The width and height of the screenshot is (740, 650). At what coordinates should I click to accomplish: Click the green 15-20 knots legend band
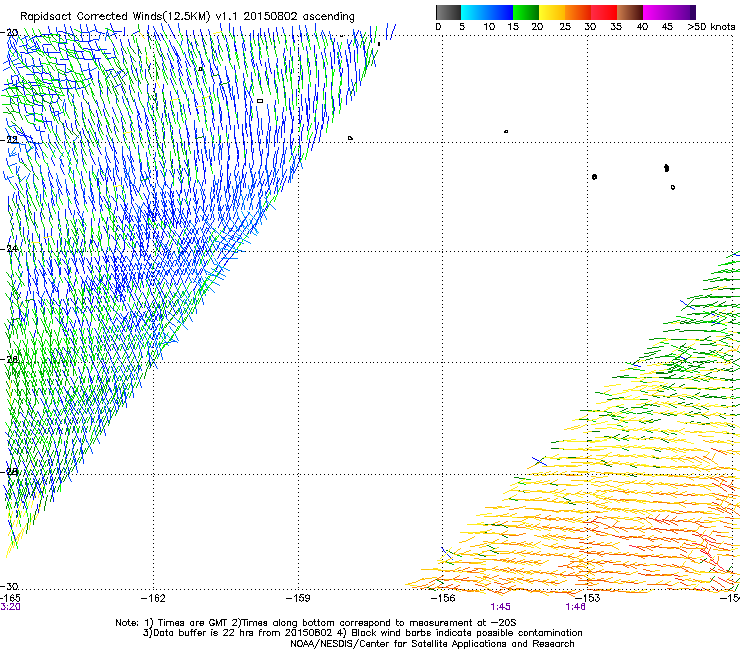(526, 12)
